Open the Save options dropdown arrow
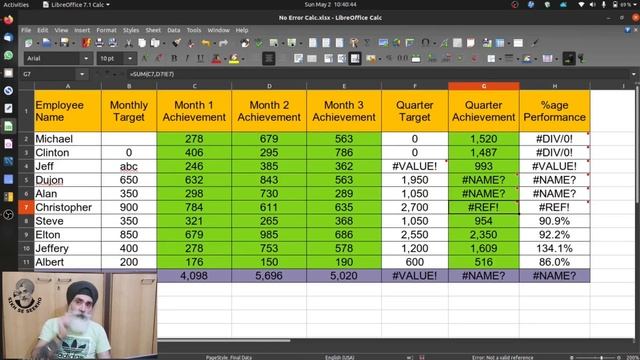This screenshot has width=640, height=360. pos(73,43)
